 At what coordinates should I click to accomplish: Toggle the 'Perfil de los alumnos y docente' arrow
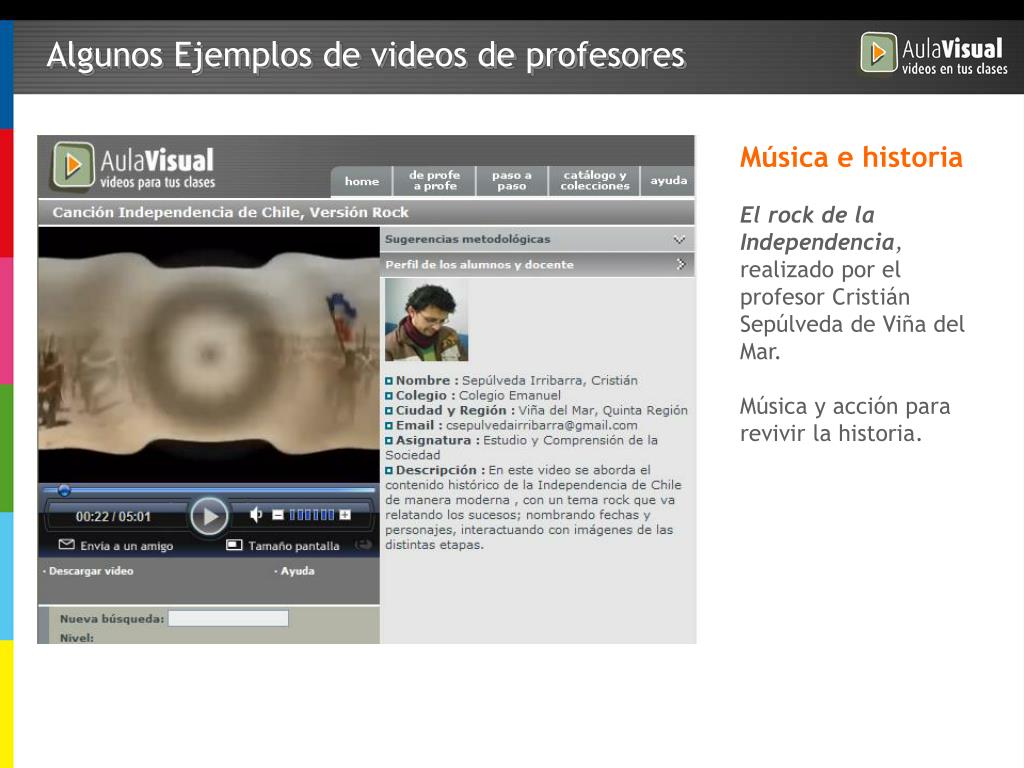(x=680, y=264)
